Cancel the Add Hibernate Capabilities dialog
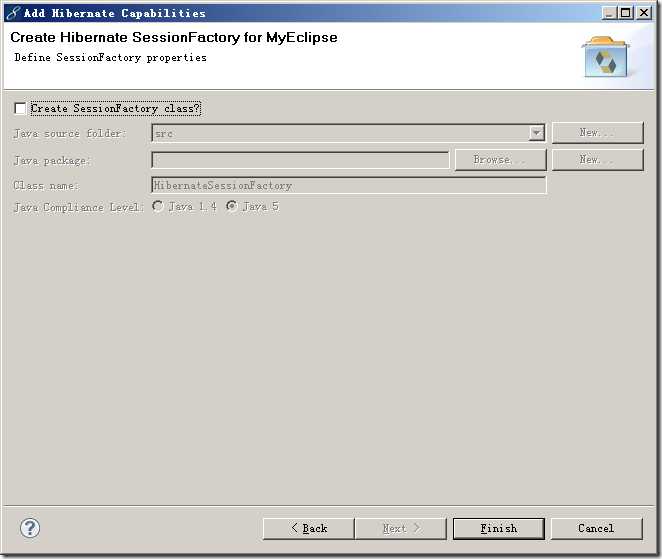 [597, 529]
